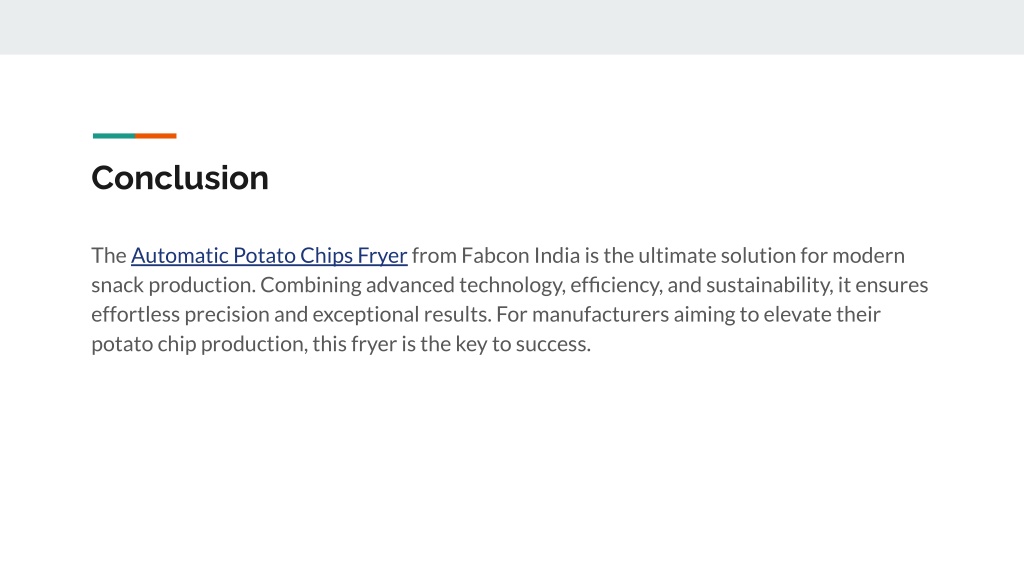1024x576 pixels.
Task: Open the Automatic Potato Chips Fryer link
Action: 269,255
